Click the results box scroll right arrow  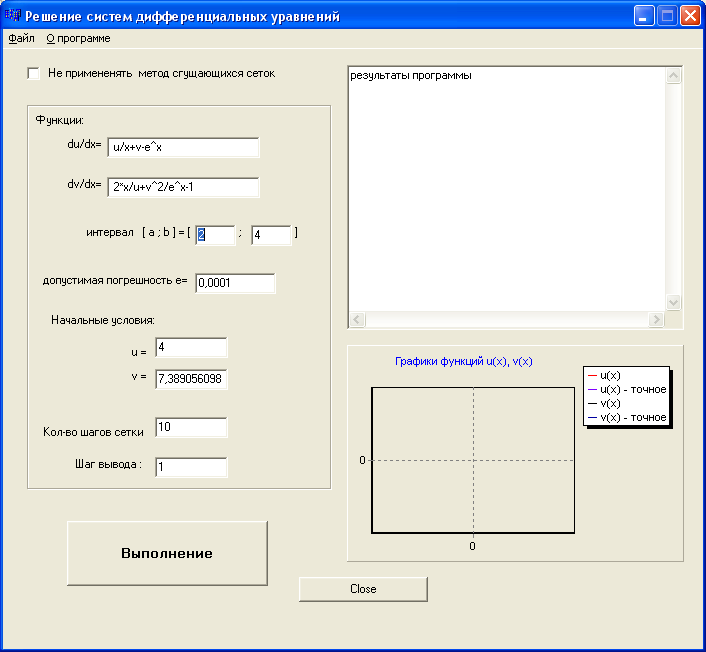pos(656,319)
